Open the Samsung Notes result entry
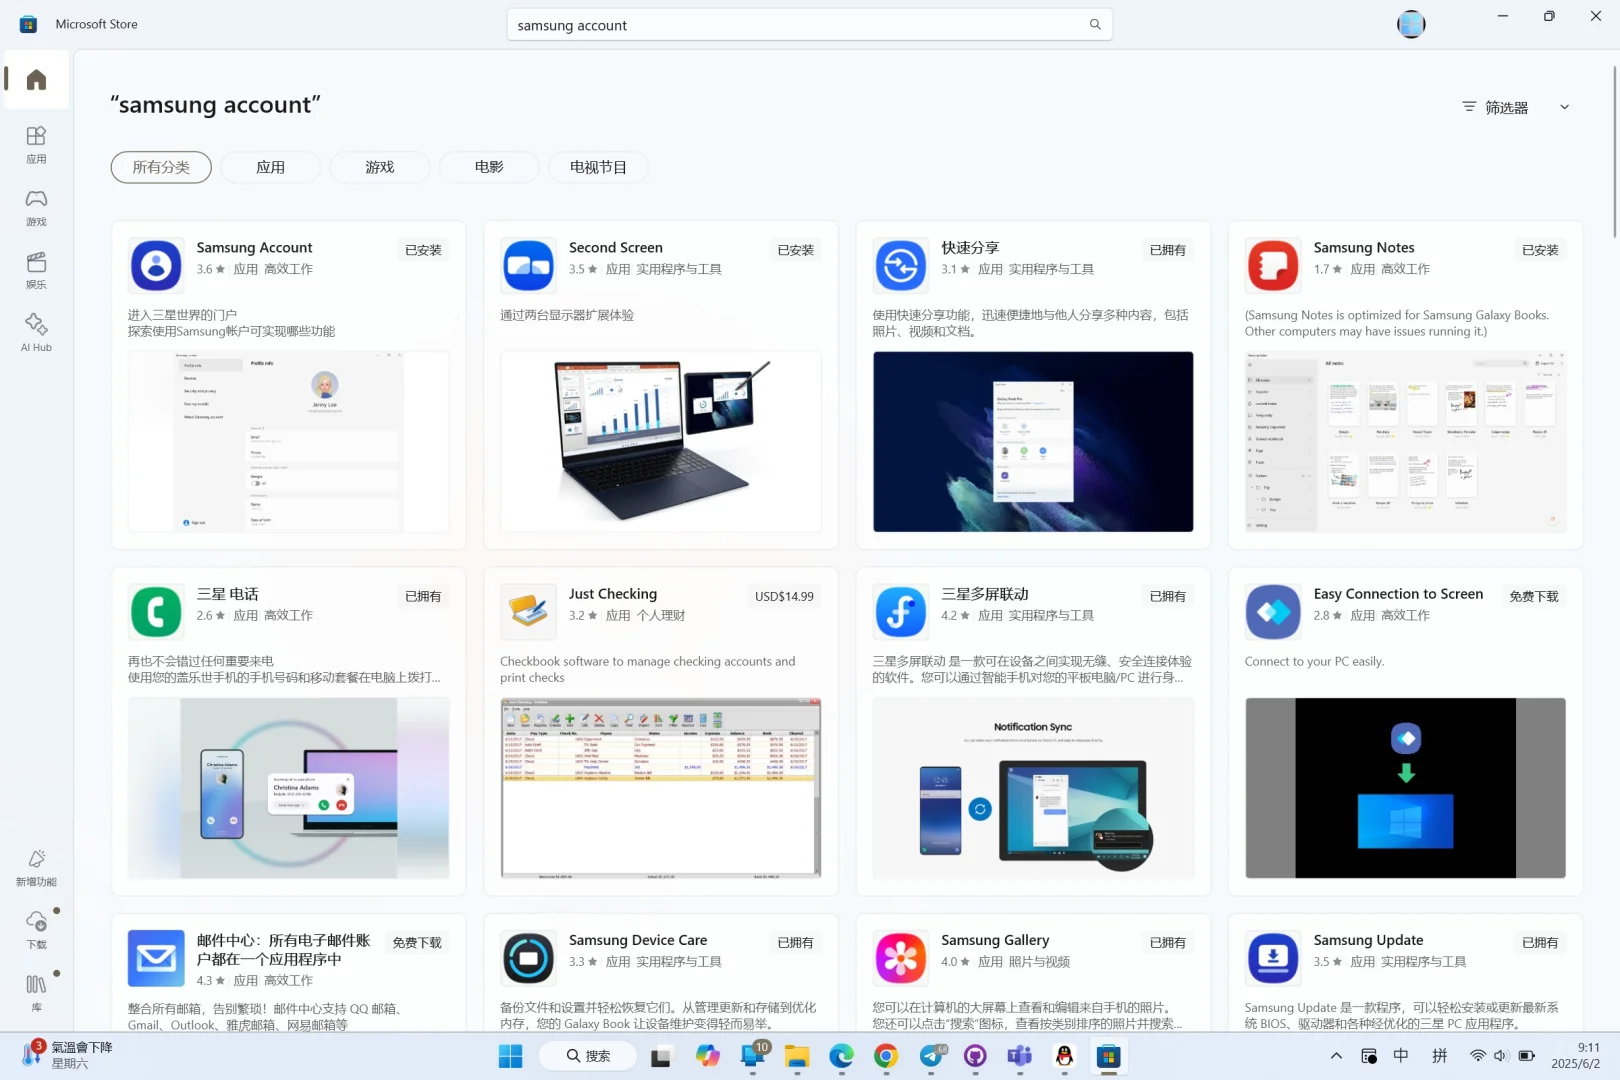The height and width of the screenshot is (1080, 1620). pos(1363,247)
